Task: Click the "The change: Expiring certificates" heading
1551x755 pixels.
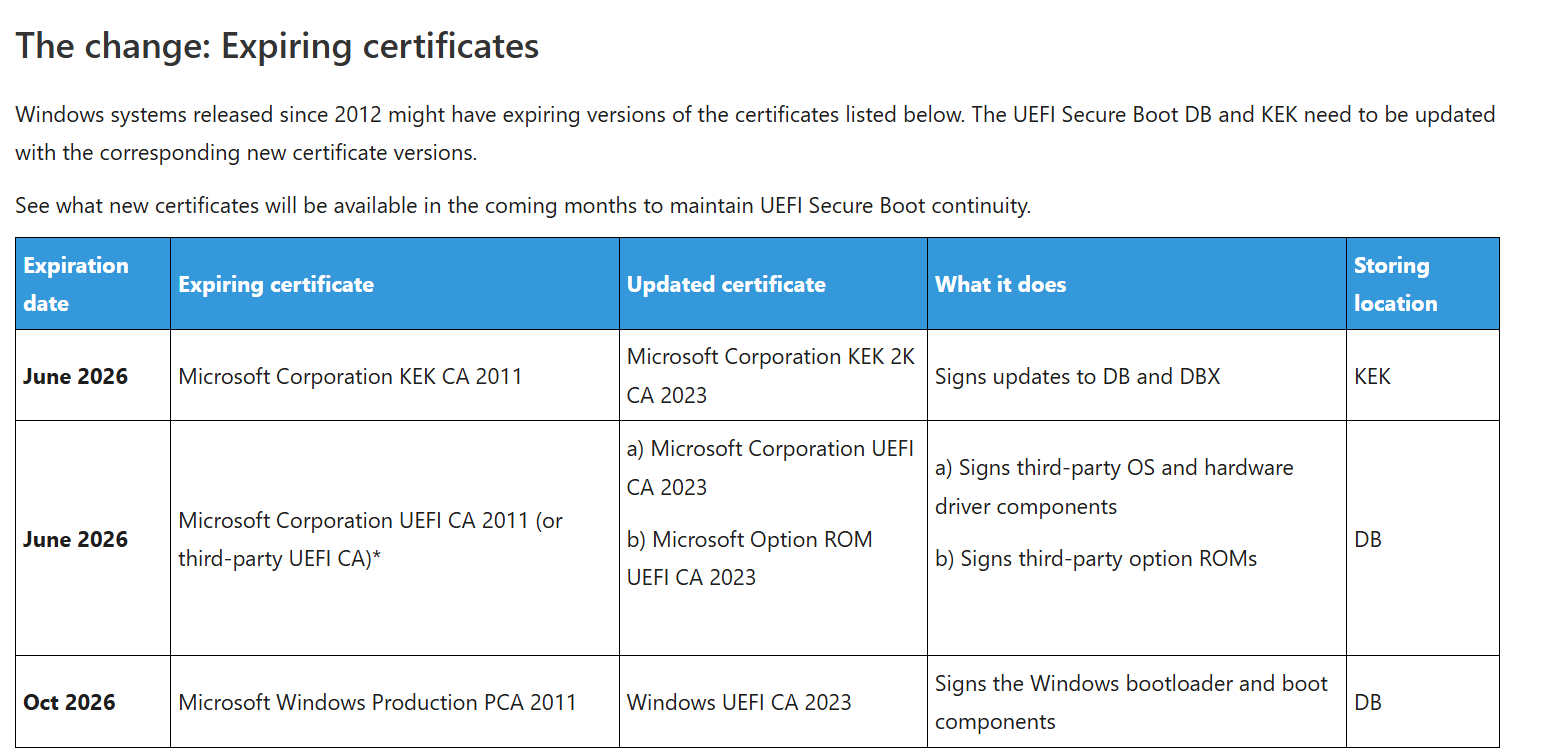Action: (277, 46)
